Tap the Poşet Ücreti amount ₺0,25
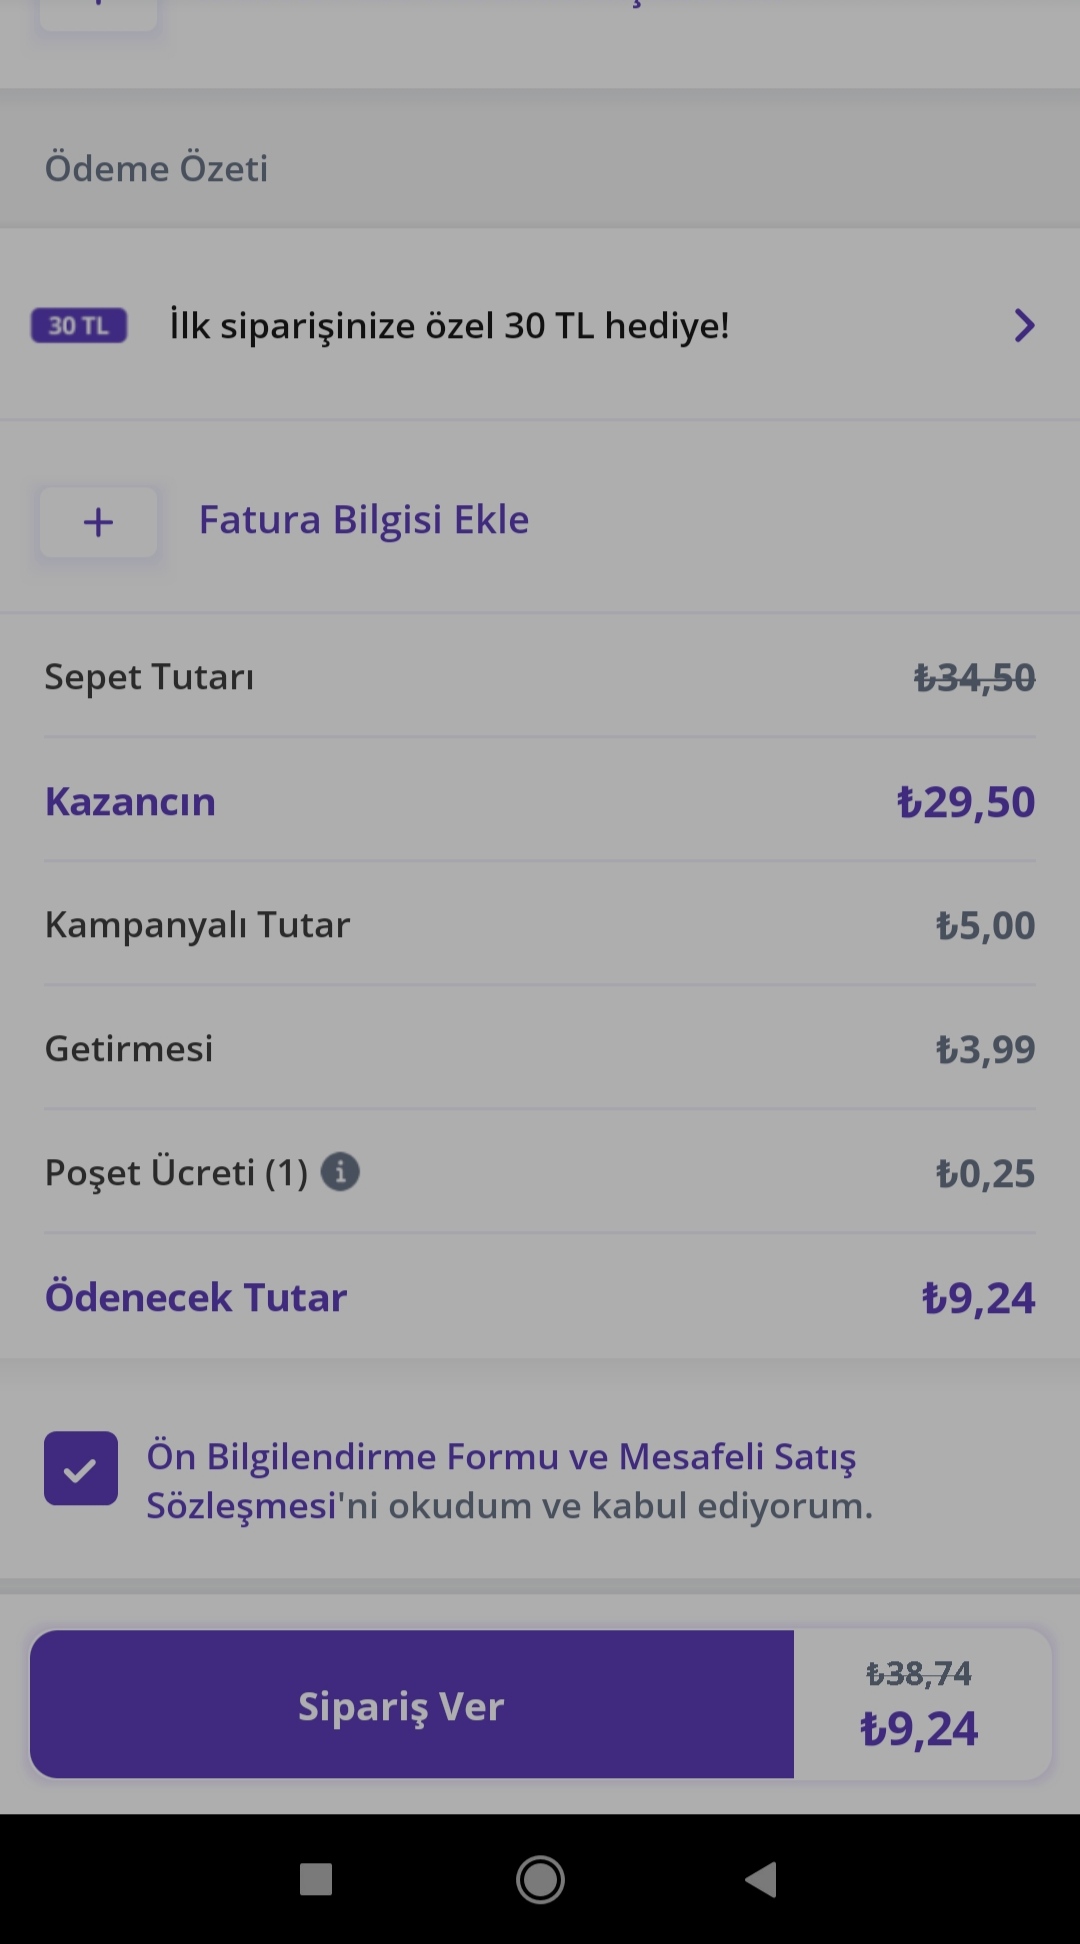Viewport: 1080px width, 1944px height. 985,1173
